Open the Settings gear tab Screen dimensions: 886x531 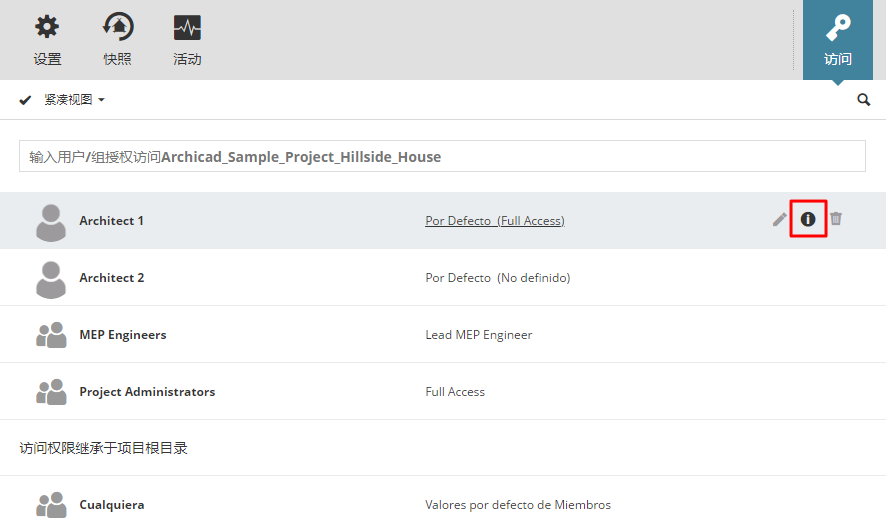(x=47, y=27)
